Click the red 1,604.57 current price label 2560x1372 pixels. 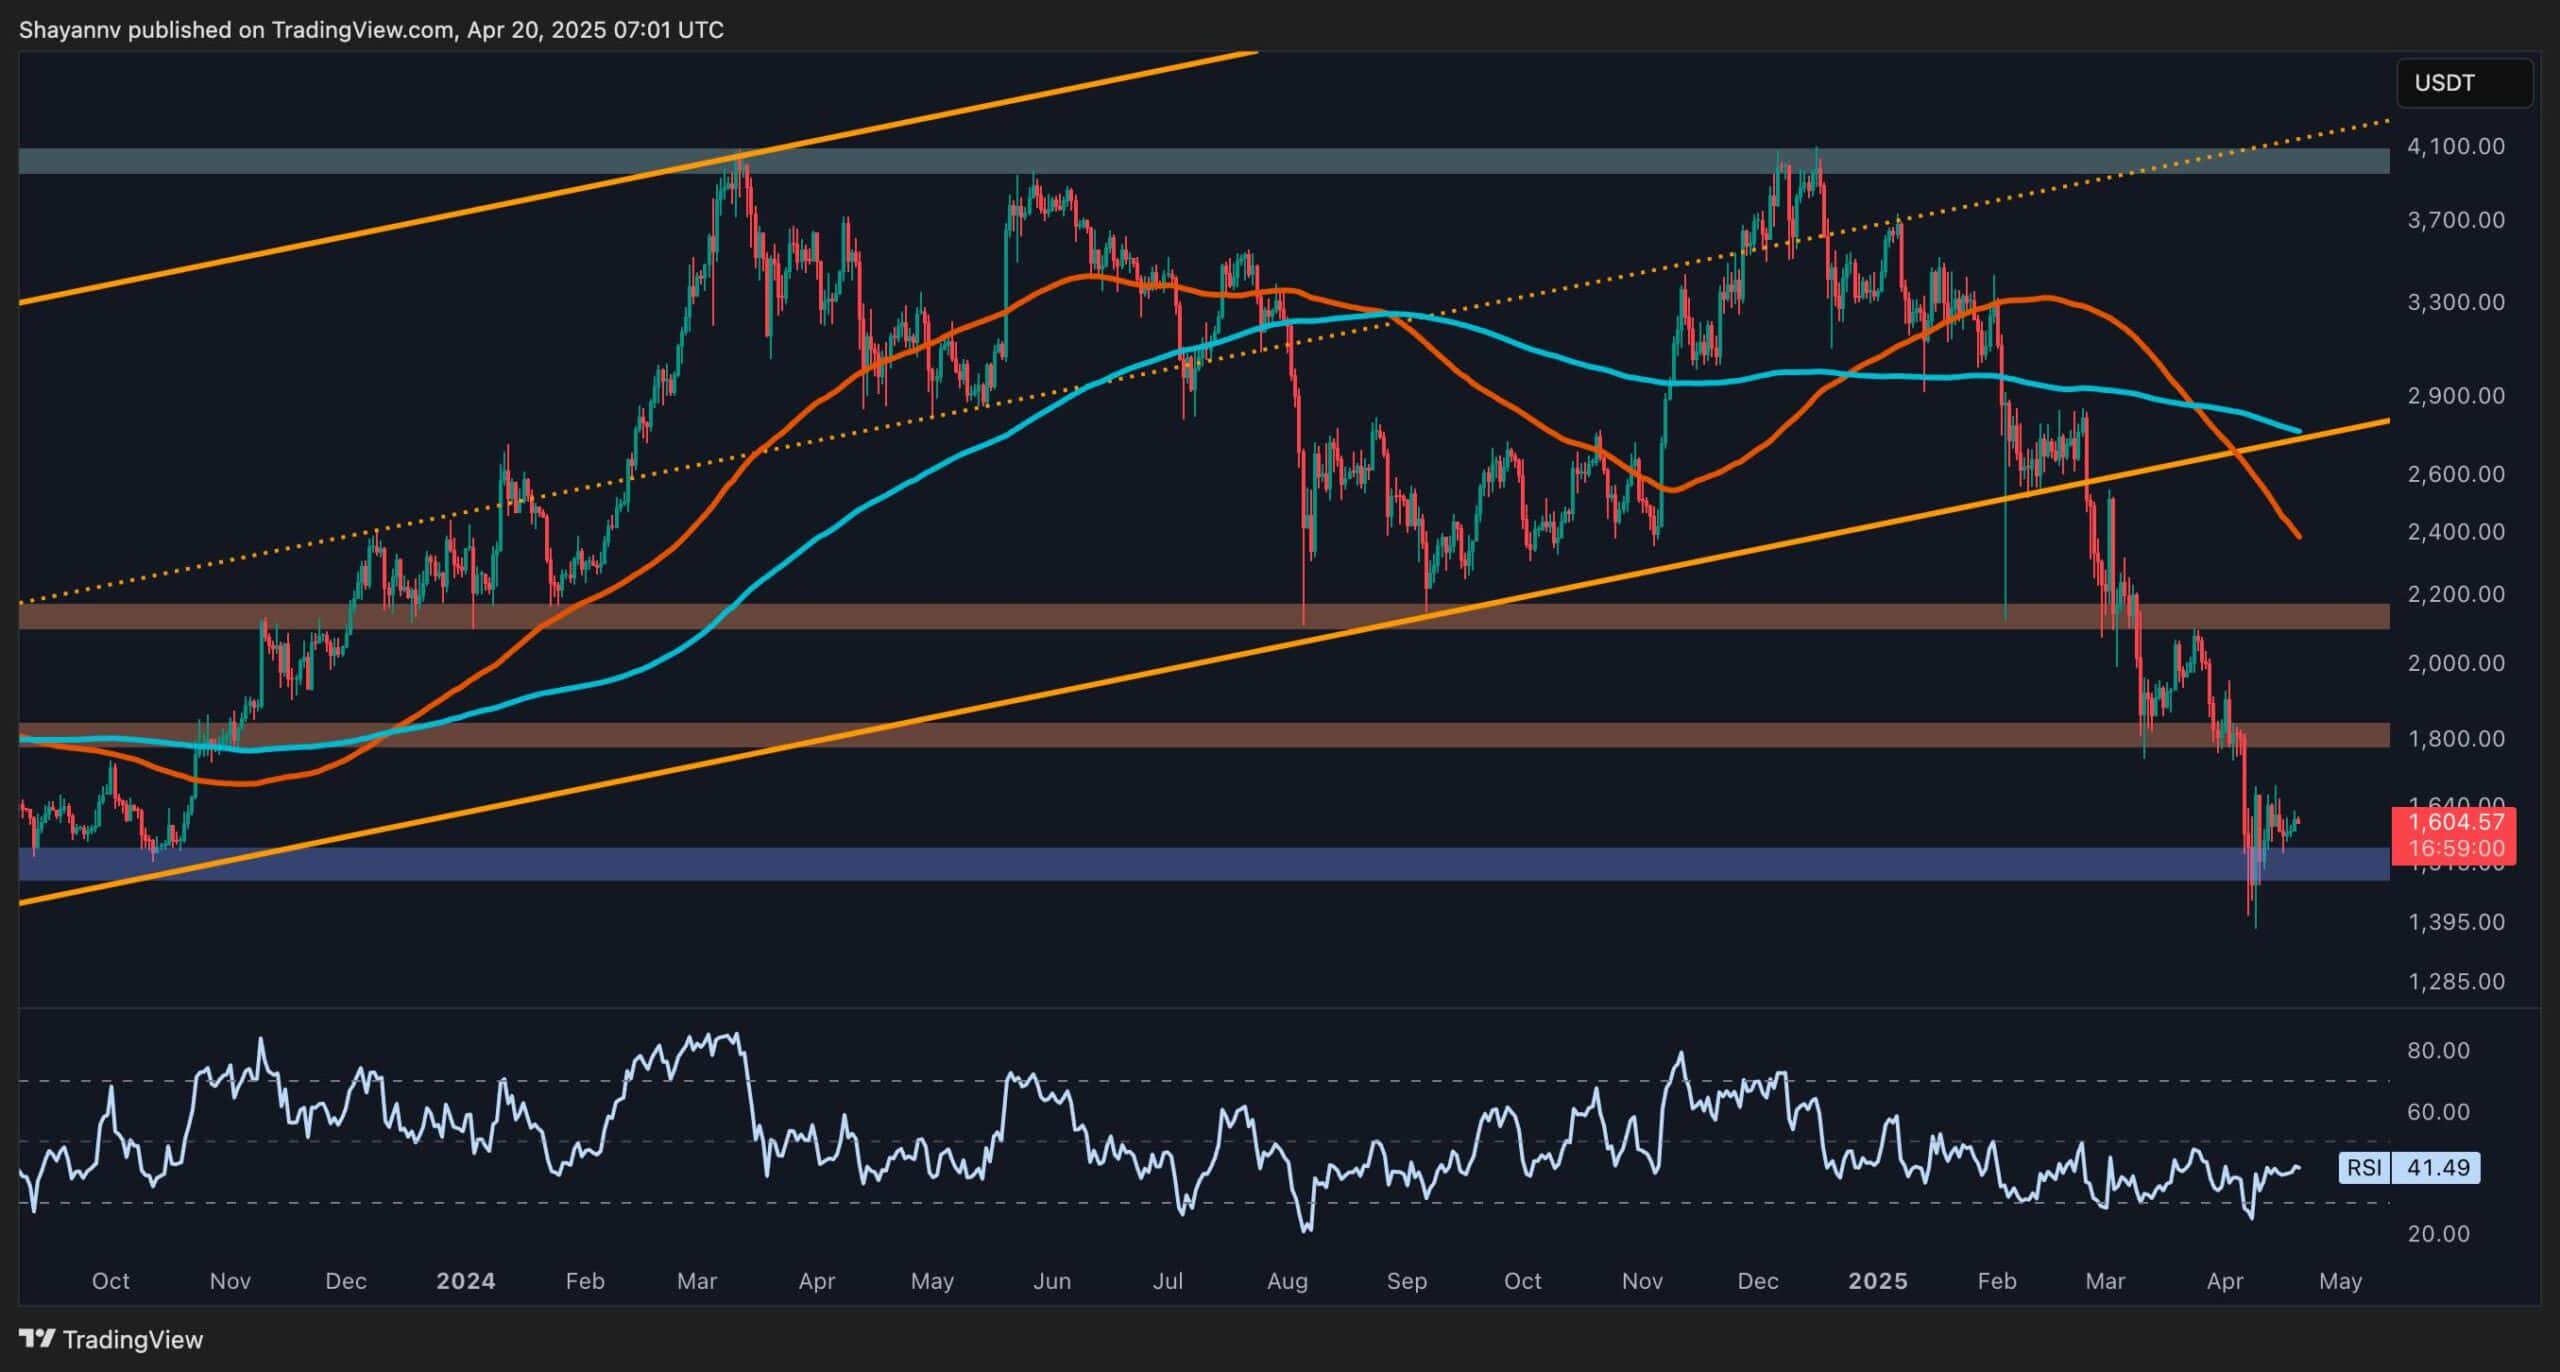pos(2455,822)
